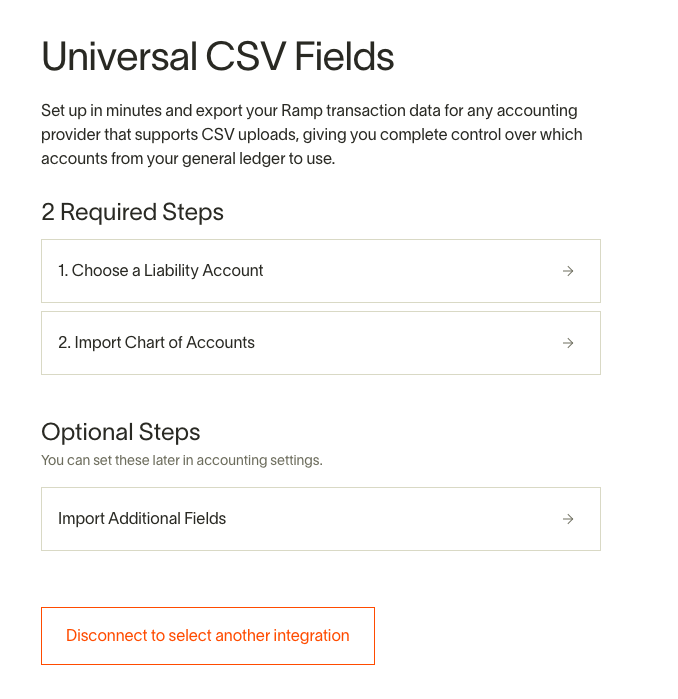The image size is (678, 699).
Task: Open the optional Import Additional Fields step
Action: tap(321, 519)
